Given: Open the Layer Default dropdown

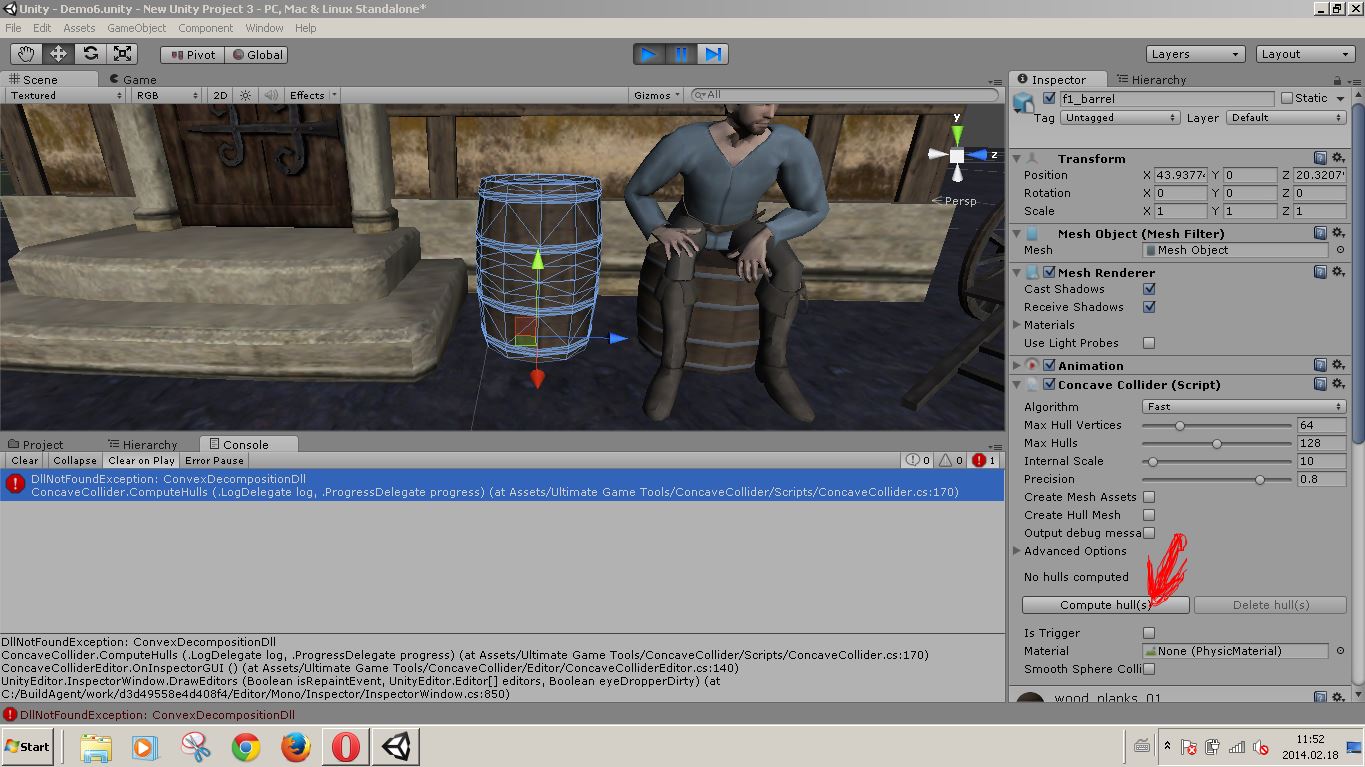Looking at the screenshot, I should coord(1285,117).
